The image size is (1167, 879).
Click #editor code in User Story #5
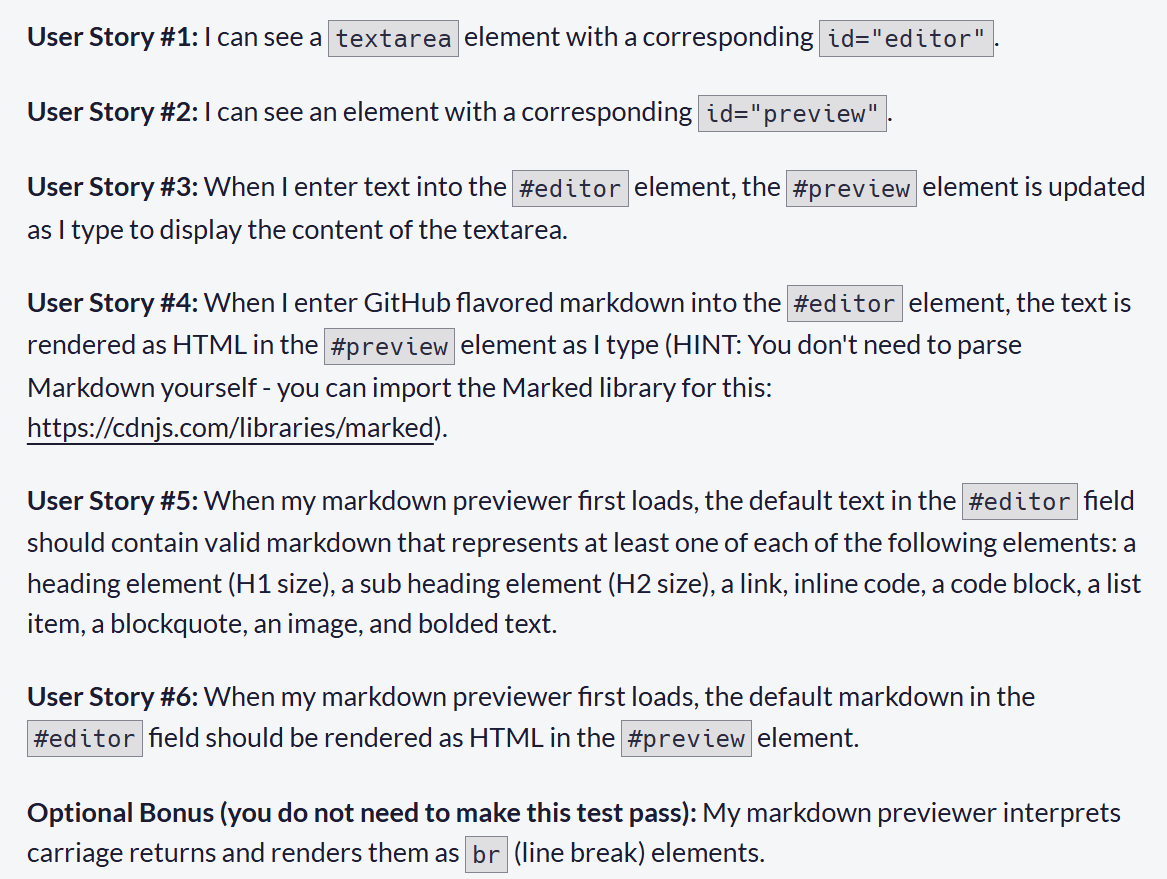[1019, 501]
